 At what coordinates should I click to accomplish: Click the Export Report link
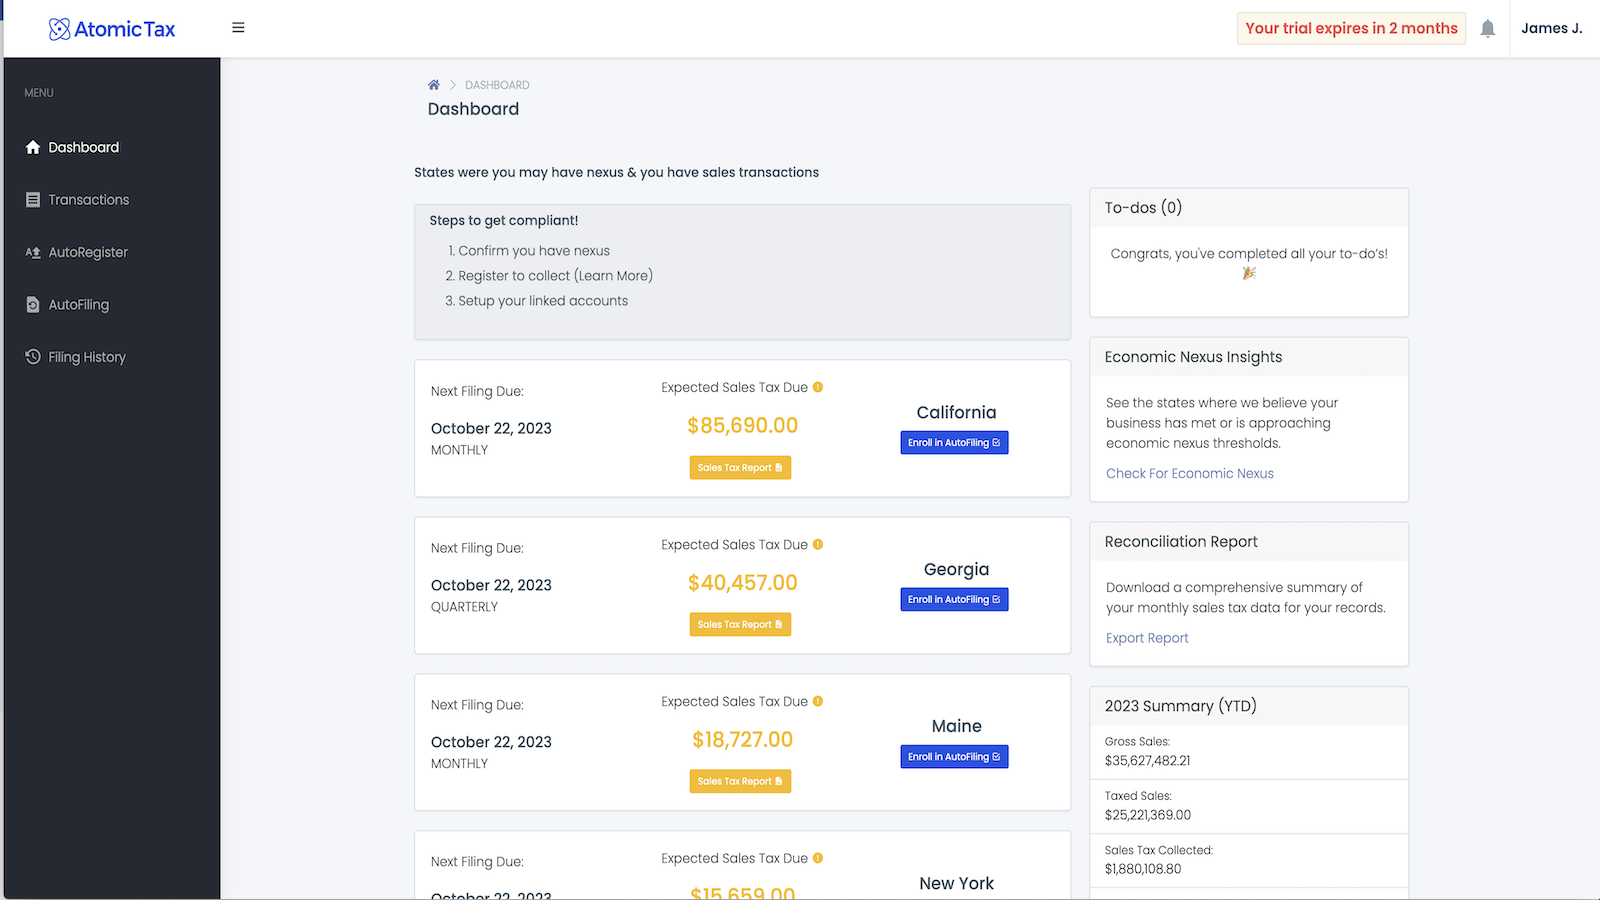point(1147,638)
